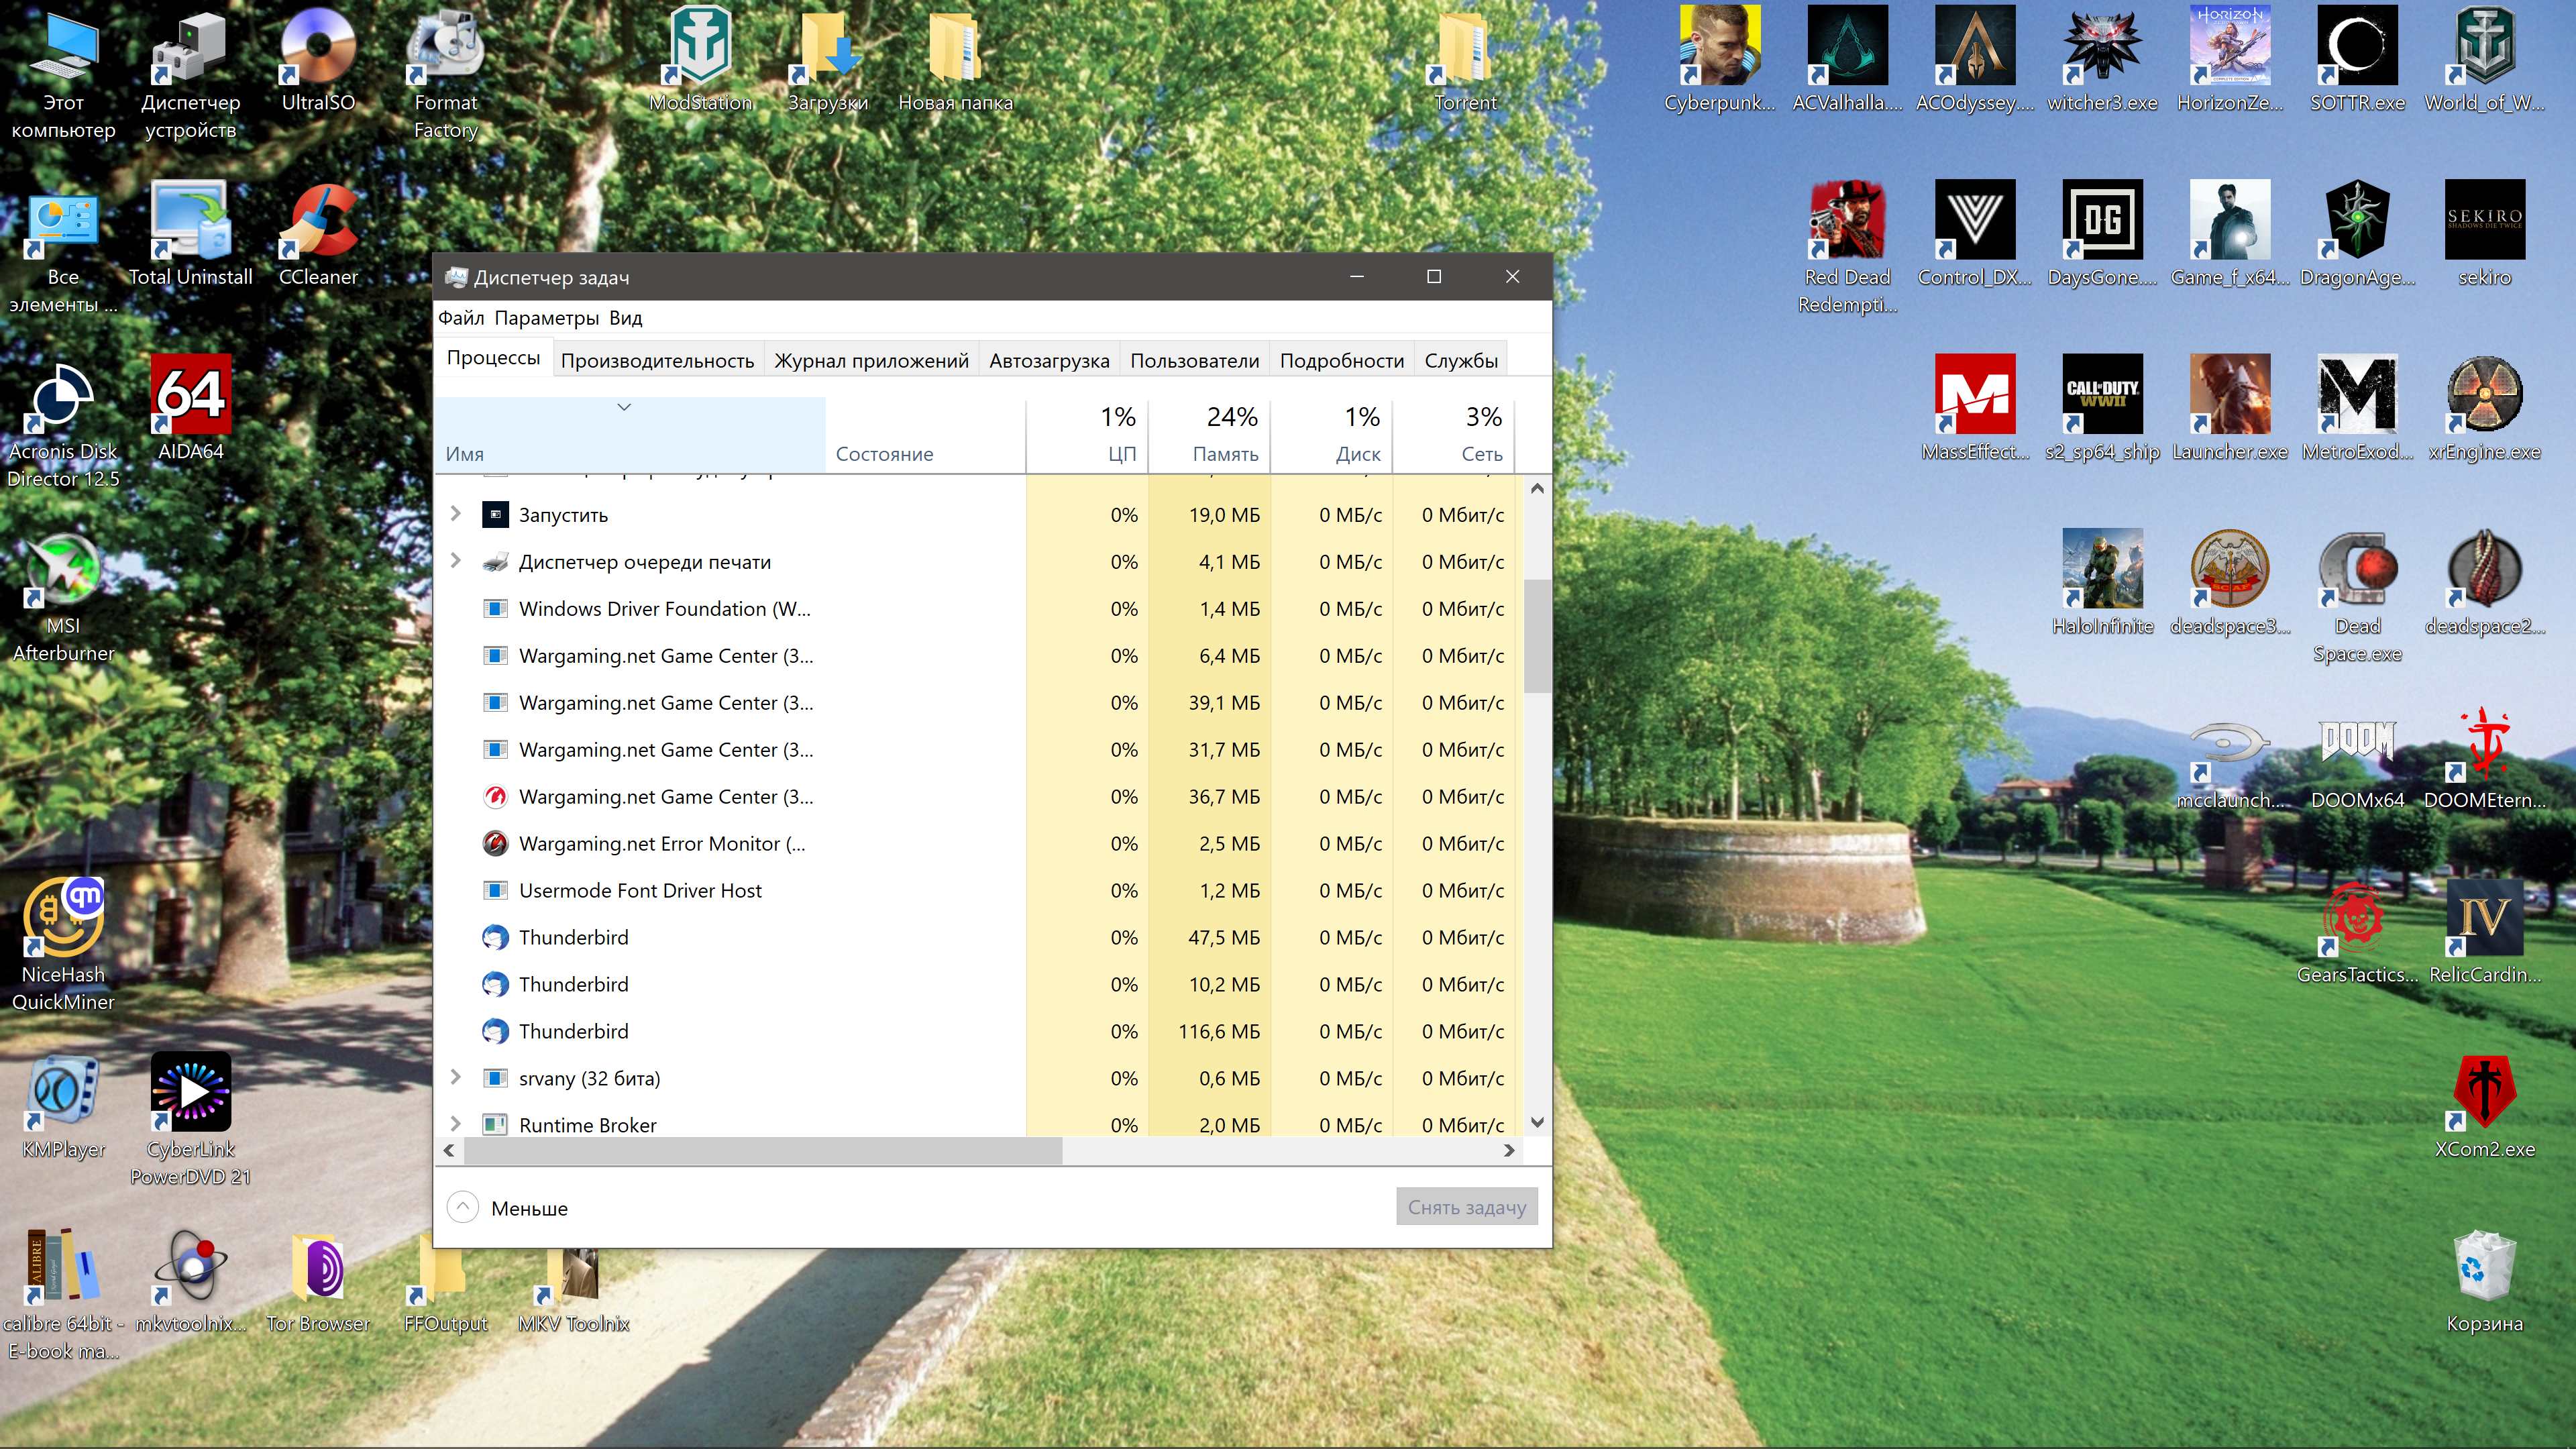Click the vertical scrollbar down arrow
The width and height of the screenshot is (2576, 1449).
pyautogui.click(x=1537, y=1123)
